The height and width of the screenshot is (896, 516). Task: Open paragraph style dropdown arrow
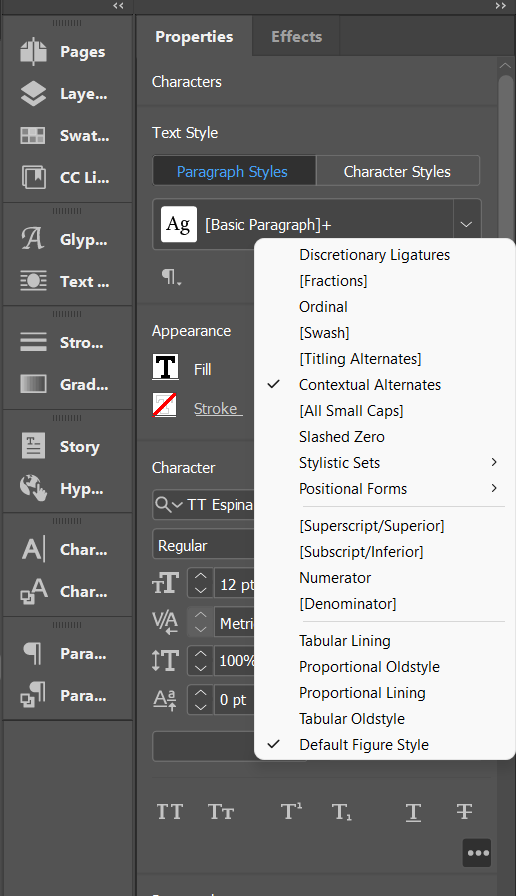pyautogui.click(x=466, y=225)
